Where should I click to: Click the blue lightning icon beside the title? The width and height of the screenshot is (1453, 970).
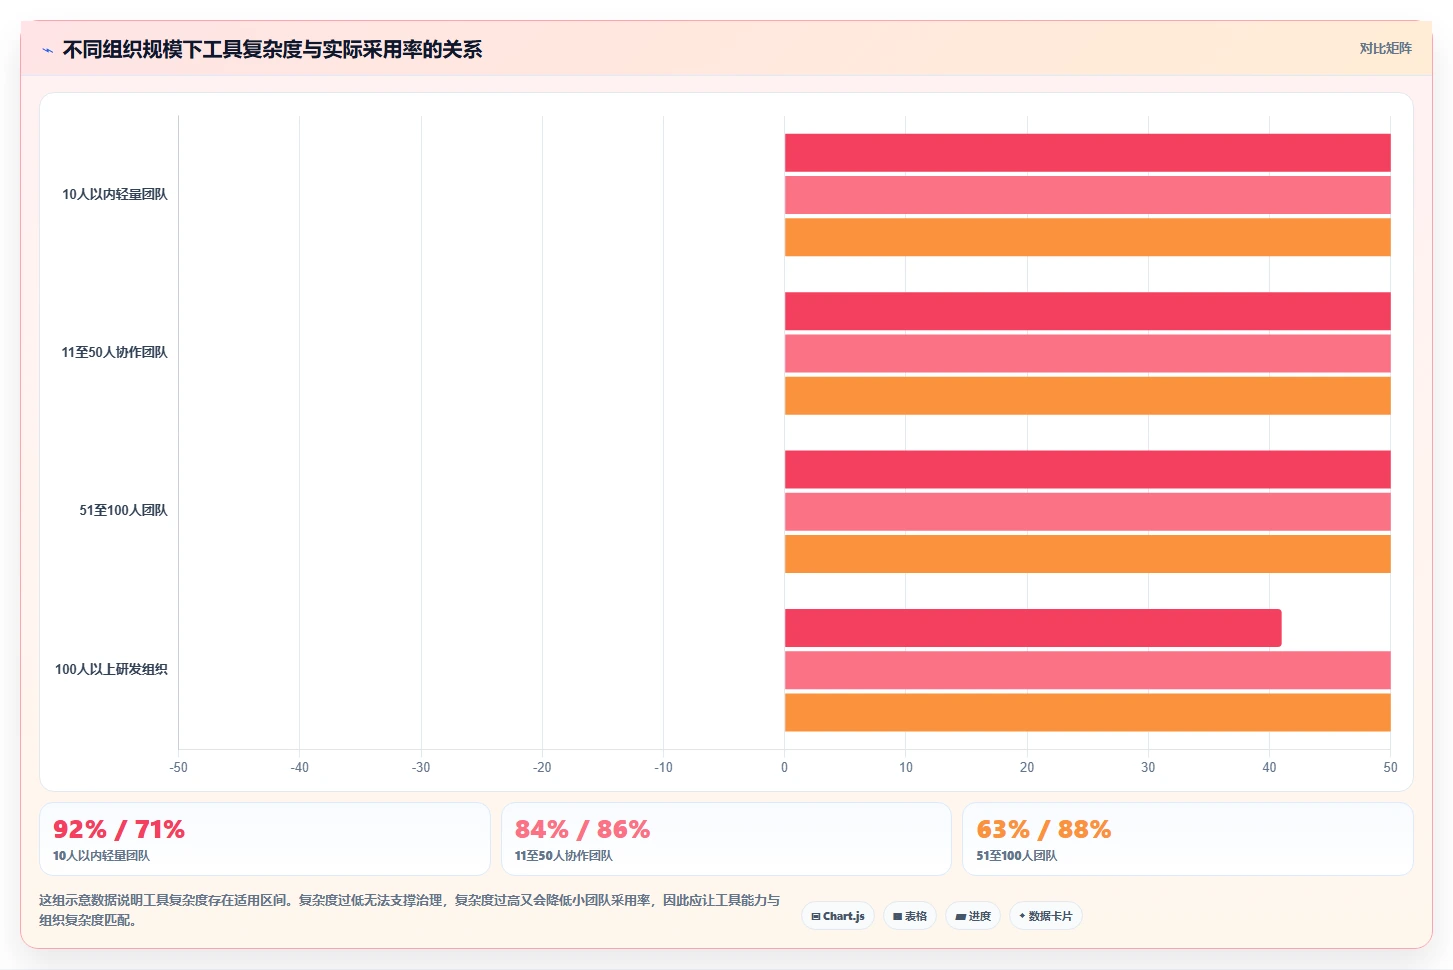pos(48,50)
